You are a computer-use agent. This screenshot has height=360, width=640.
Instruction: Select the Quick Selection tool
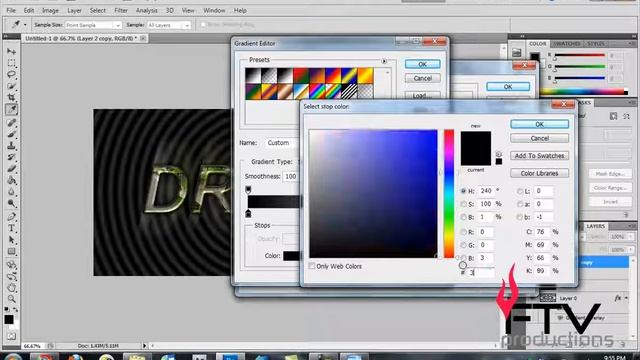(x=11, y=86)
